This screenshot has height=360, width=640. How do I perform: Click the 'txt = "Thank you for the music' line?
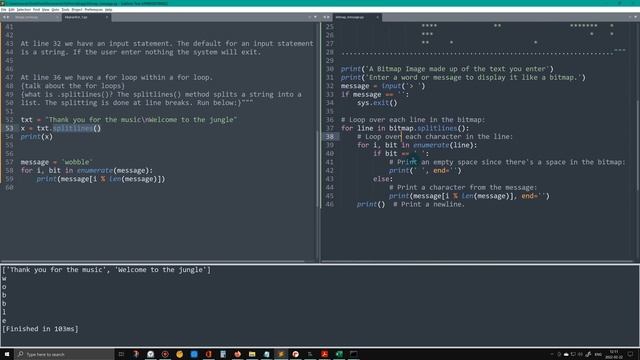pyautogui.click(x=129, y=120)
